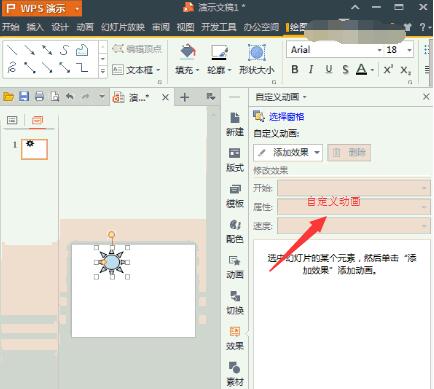Image resolution: width=434 pixels, height=389 pixels.
Task: Toggle bold formatting
Action: [x=295, y=69]
